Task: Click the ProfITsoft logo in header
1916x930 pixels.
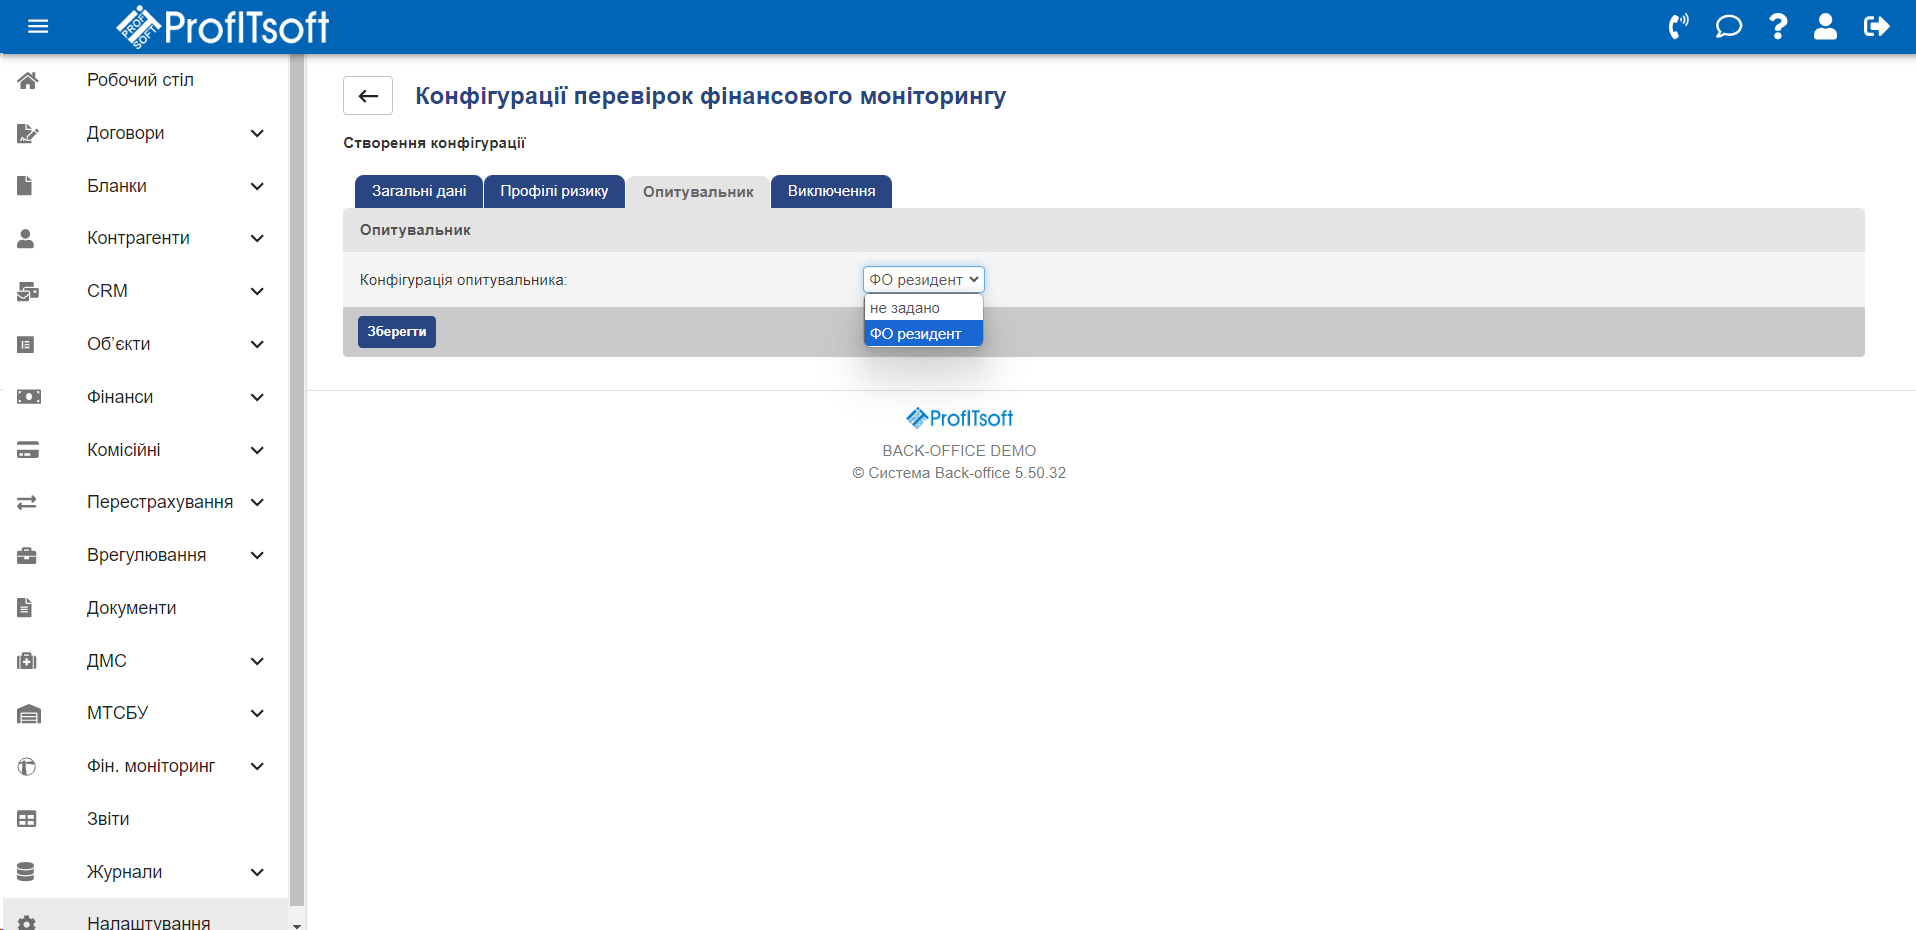Action: pyautogui.click(x=223, y=27)
